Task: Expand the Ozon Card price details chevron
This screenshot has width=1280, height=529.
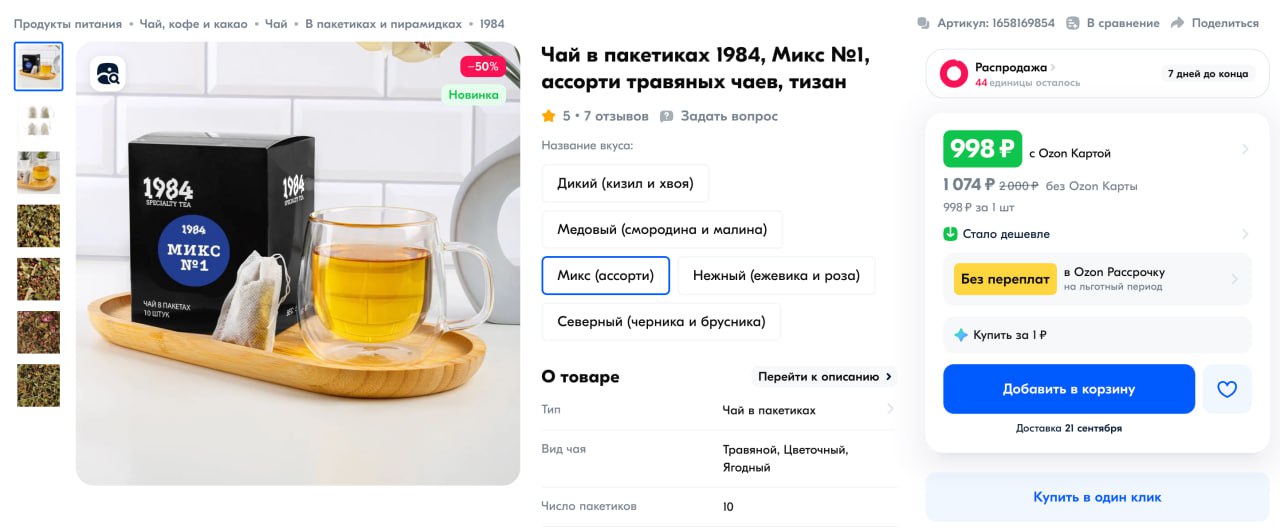Action: [x=1245, y=149]
